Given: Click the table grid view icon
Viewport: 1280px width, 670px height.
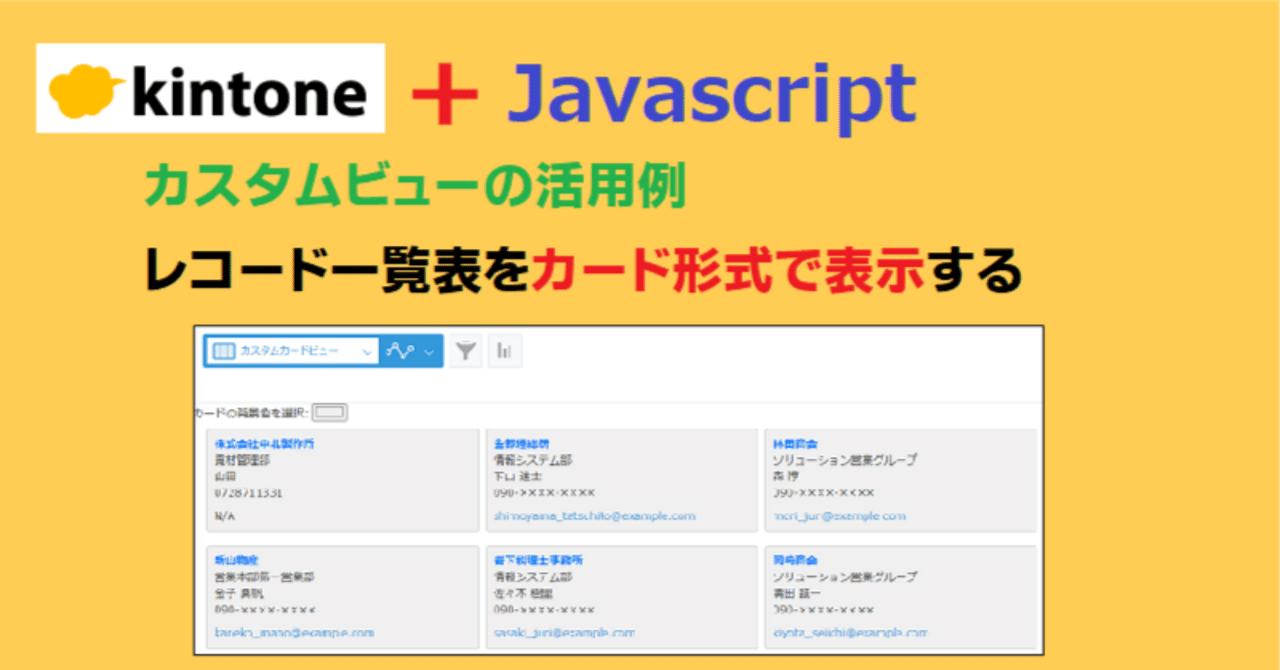Looking at the screenshot, I should pos(224,351).
